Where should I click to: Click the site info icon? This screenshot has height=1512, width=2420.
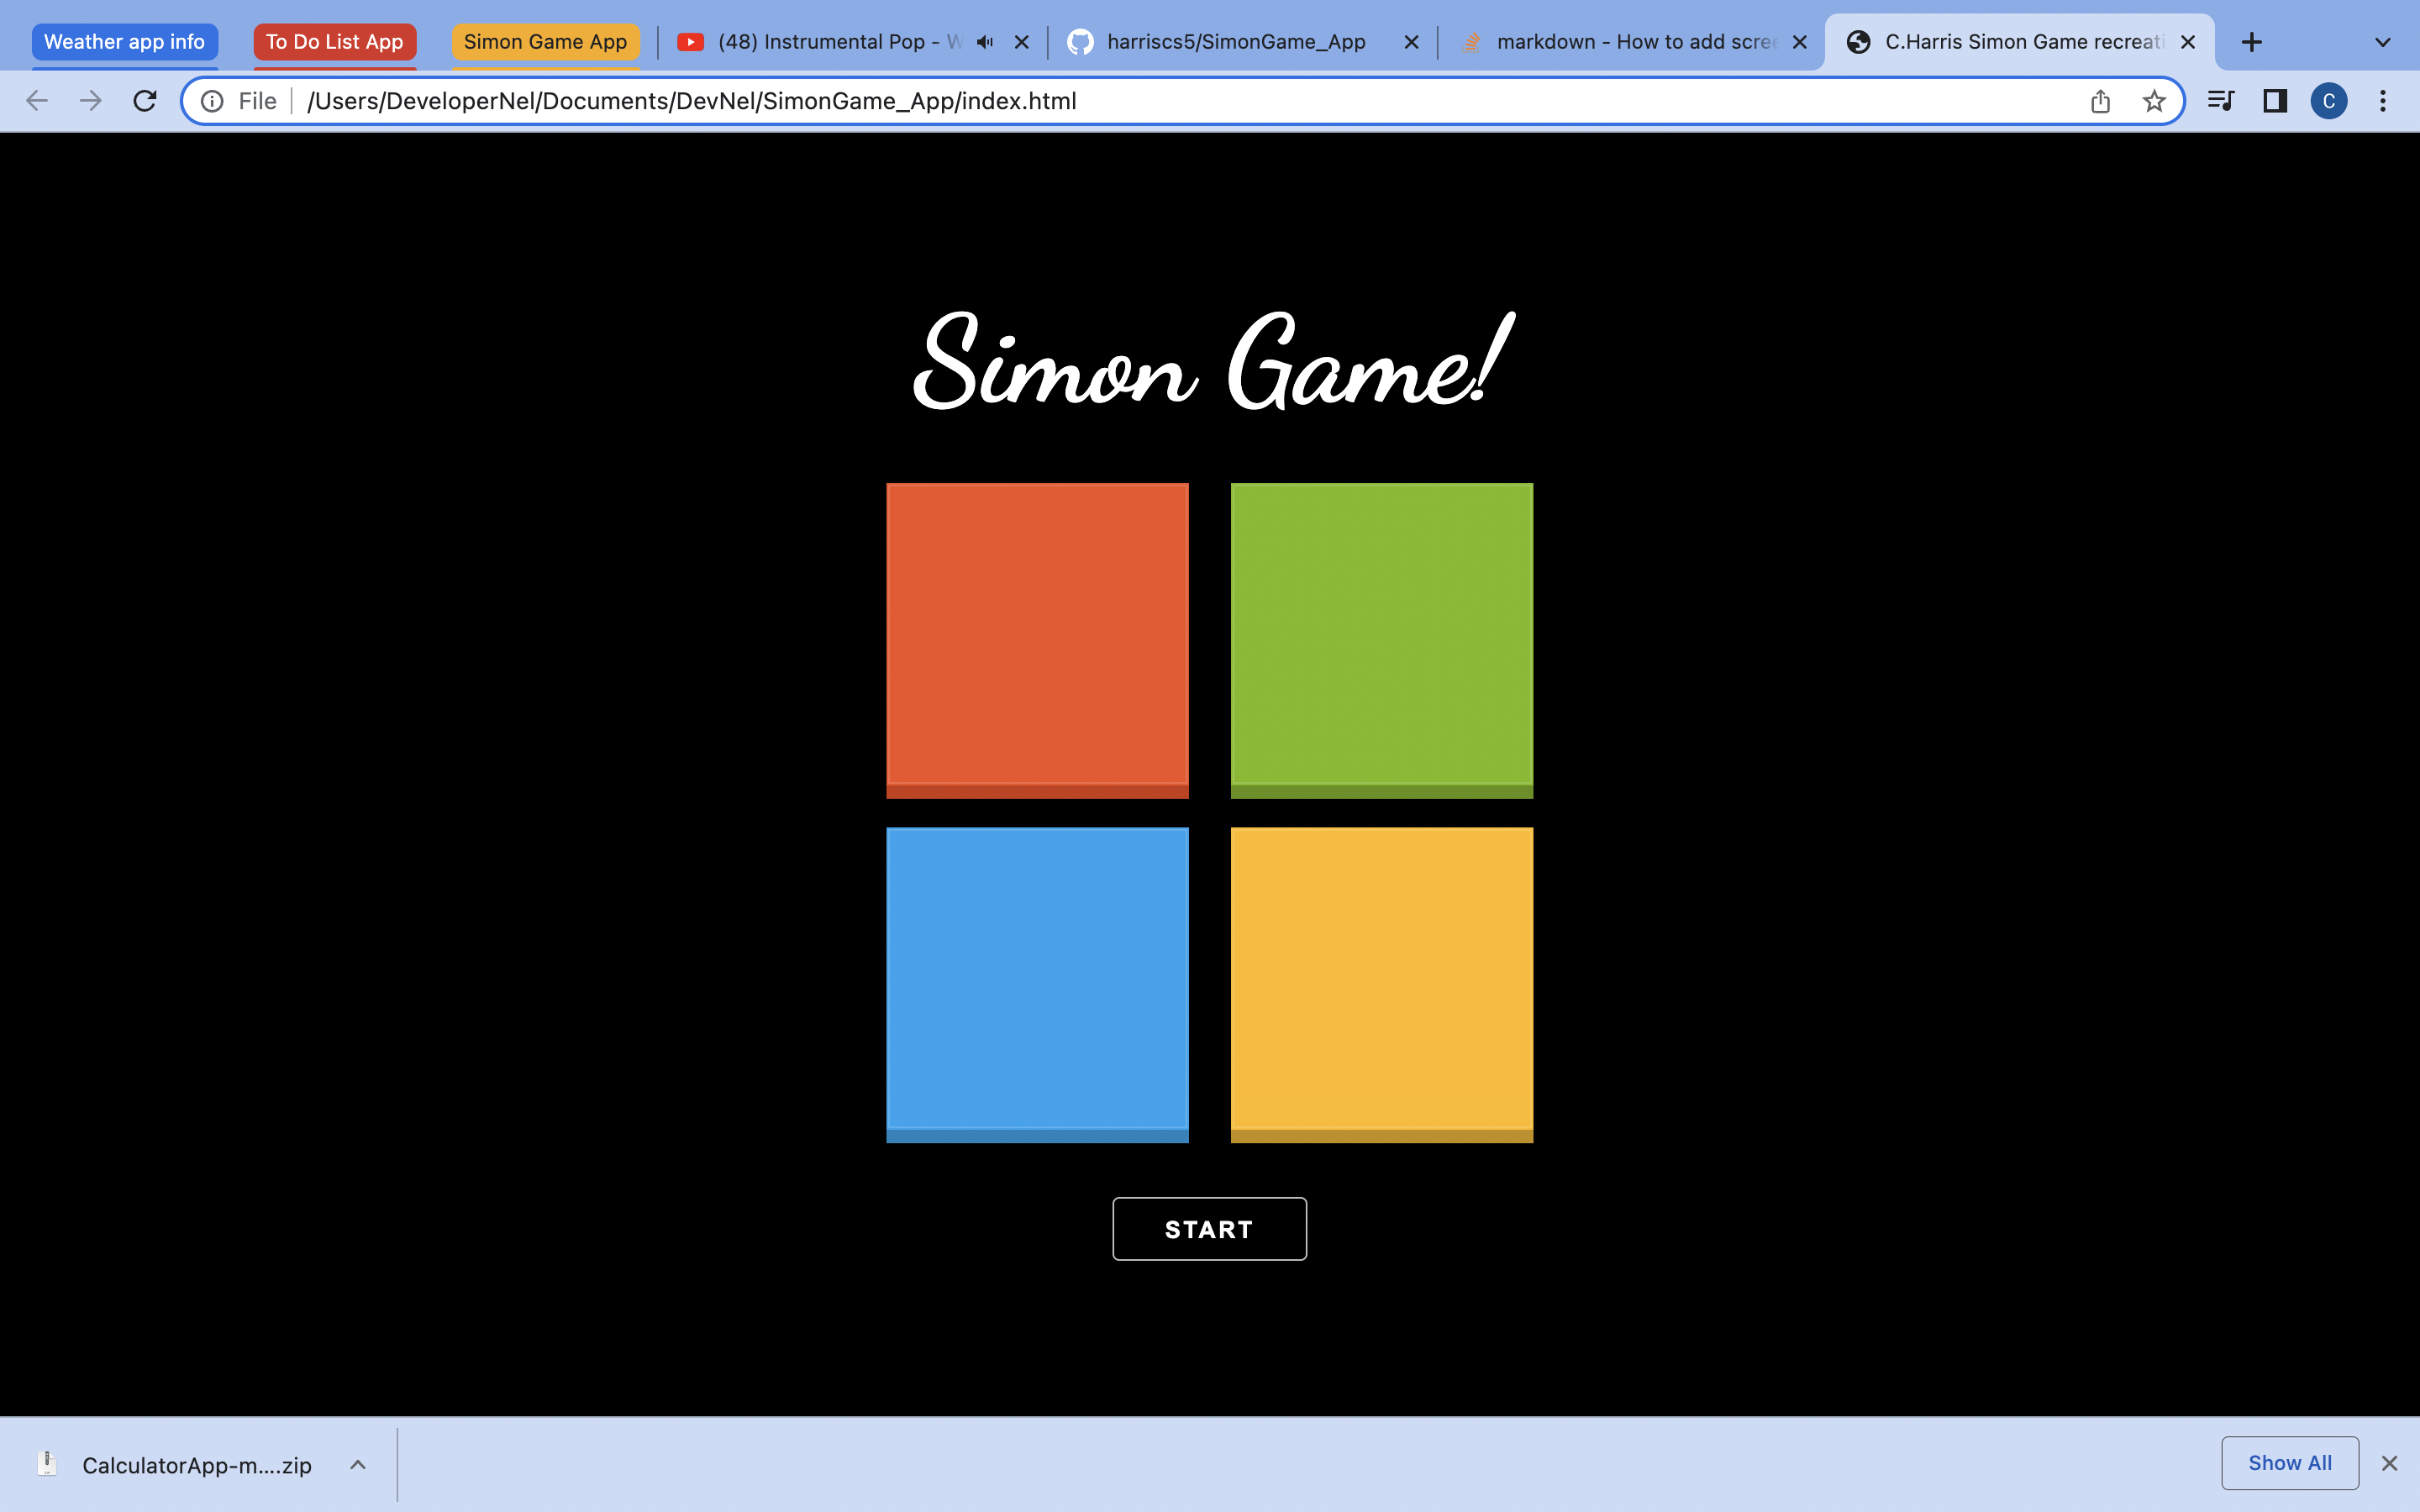(212, 101)
